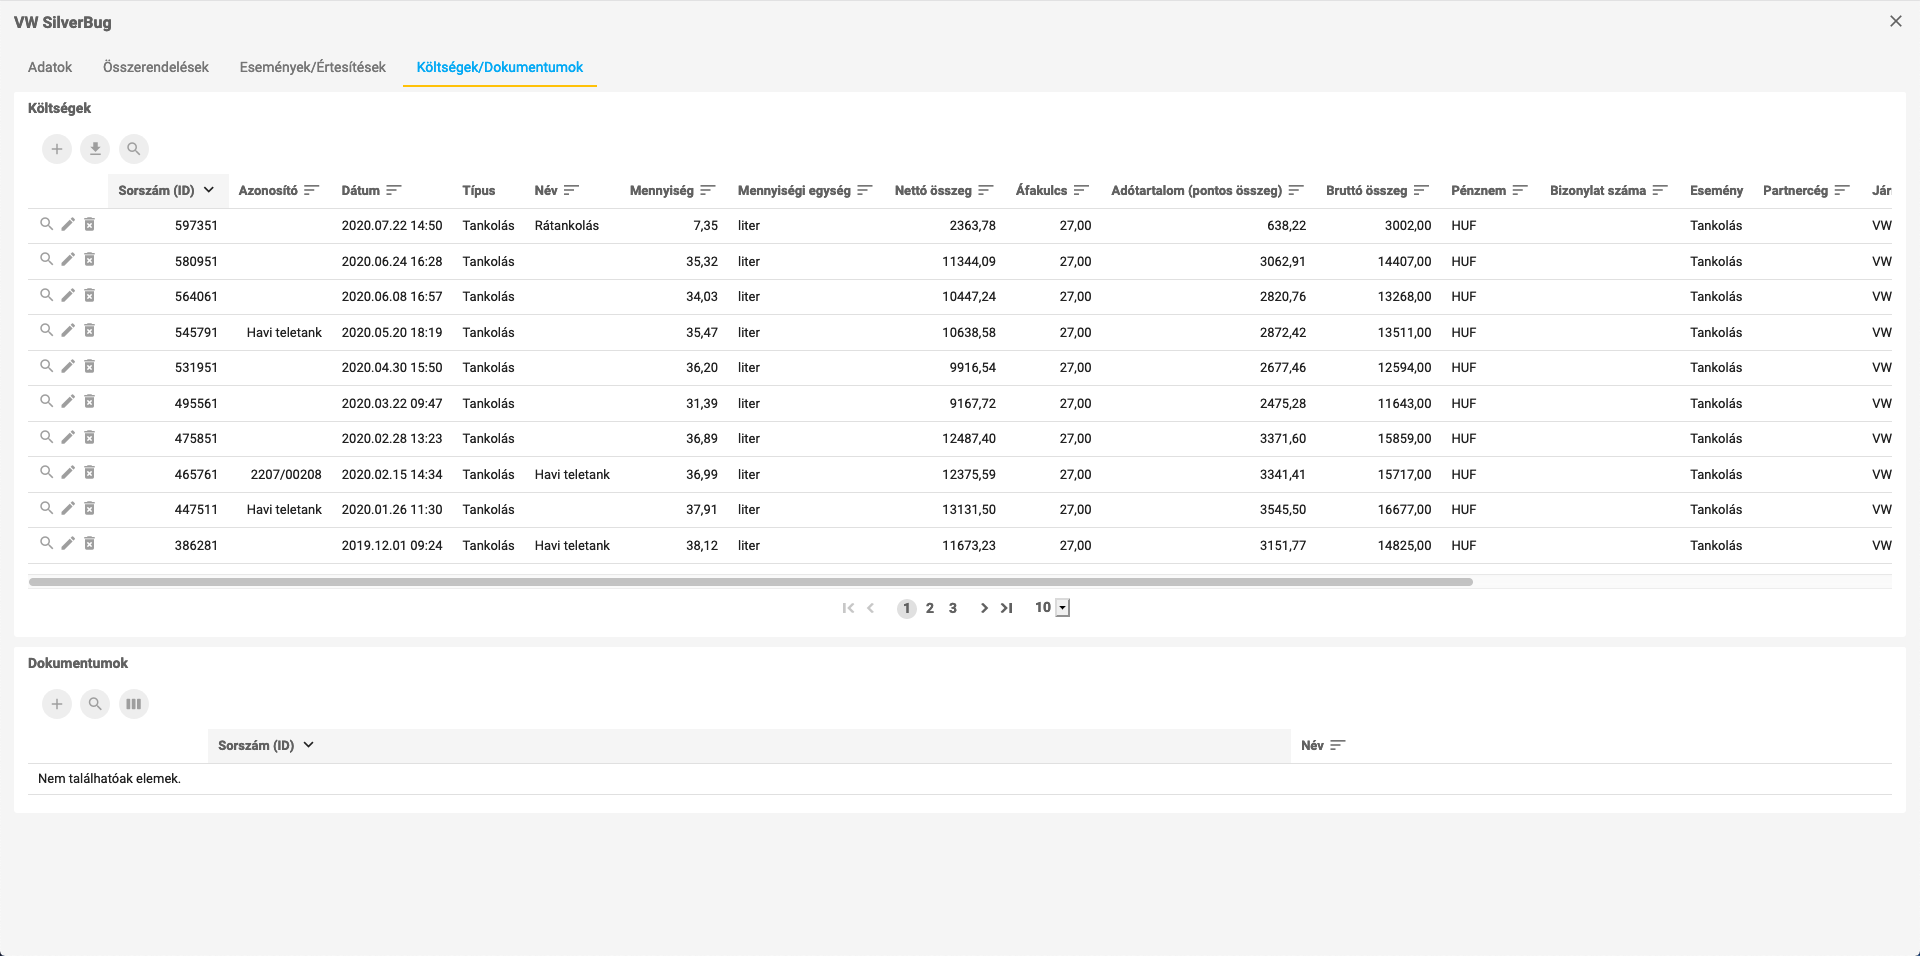
Task: Toggle sort arrow on costs Sorszám (ID) header
Action: 209,190
